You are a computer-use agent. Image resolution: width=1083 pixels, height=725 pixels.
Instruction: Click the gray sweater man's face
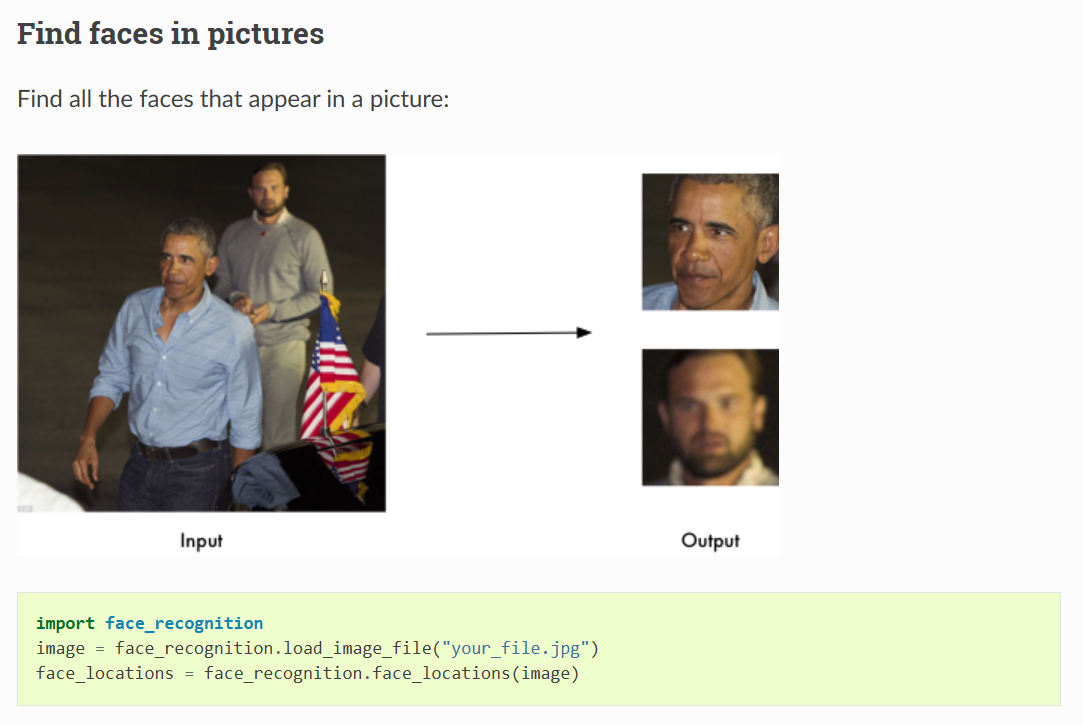click(x=269, y=190)
